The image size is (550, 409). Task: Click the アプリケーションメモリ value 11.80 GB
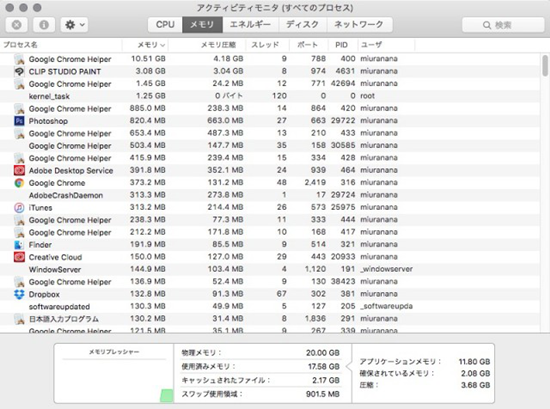474,362
